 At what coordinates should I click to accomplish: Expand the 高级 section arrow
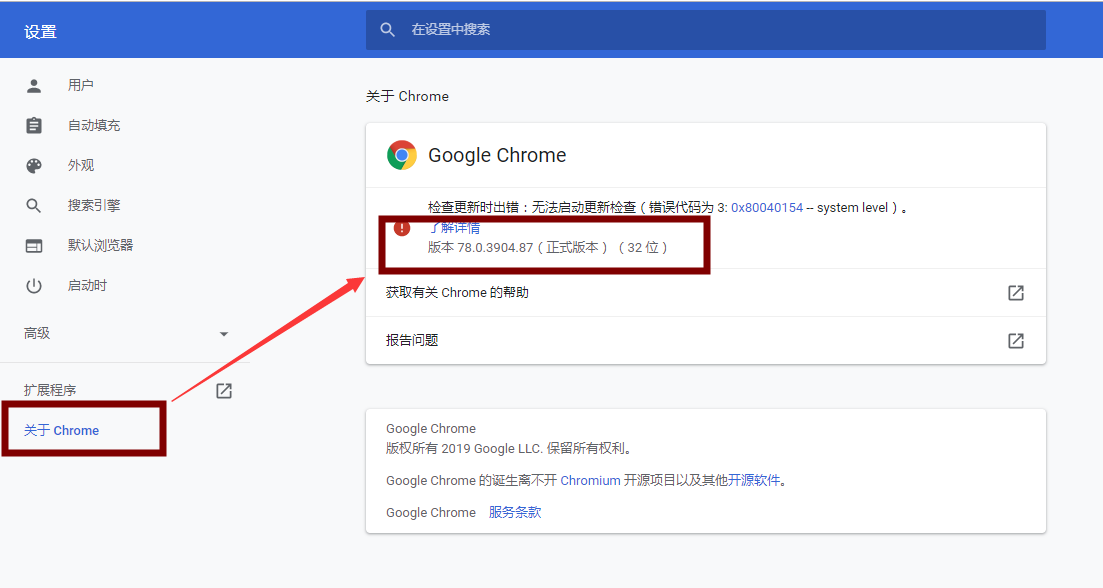tap(224, 334)
